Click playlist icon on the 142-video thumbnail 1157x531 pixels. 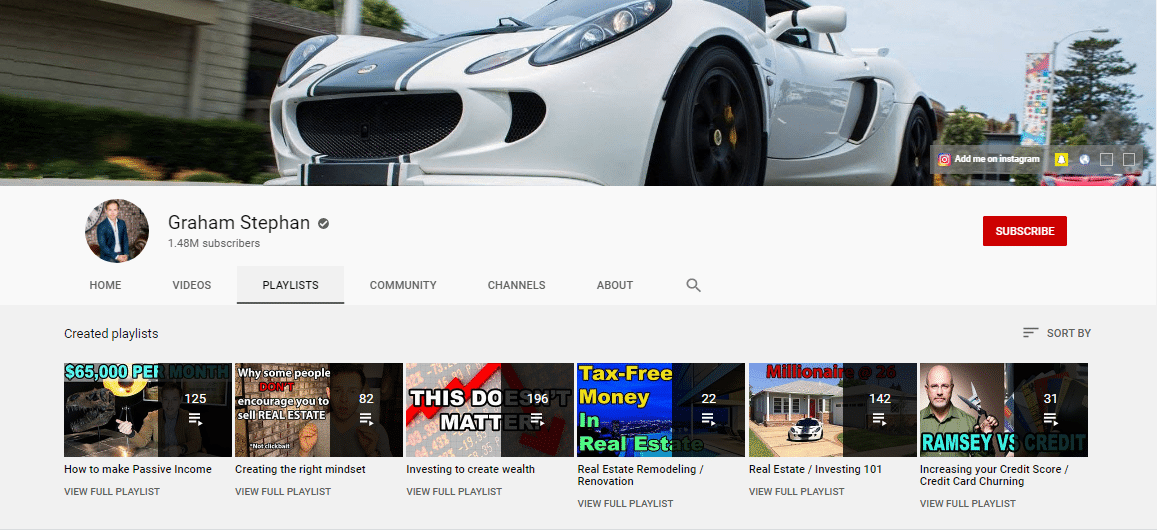point(880,419)
